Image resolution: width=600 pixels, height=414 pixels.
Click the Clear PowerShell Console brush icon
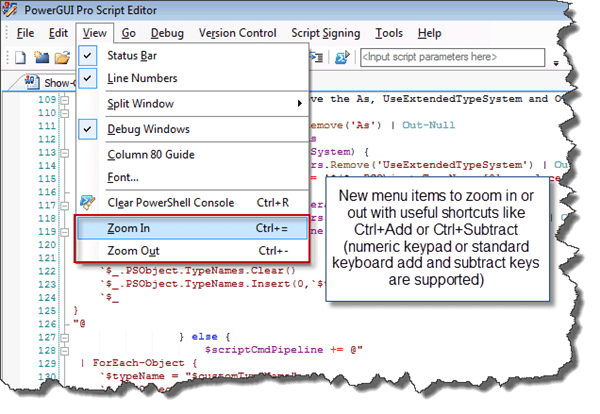pyautogui.click(x=88, y=202)
